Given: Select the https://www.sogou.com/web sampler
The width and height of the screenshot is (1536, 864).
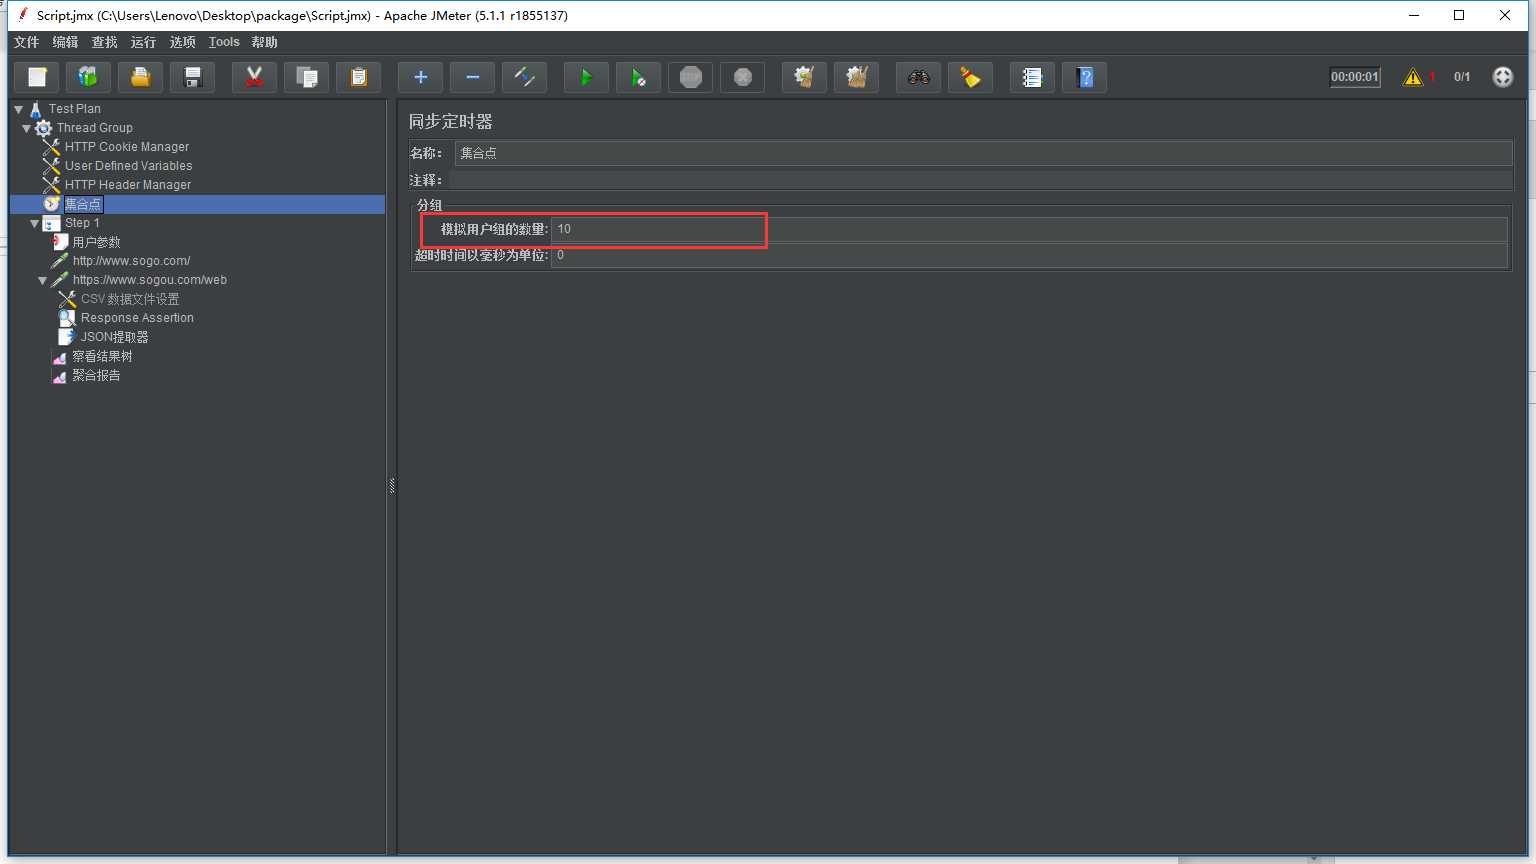Looking at the screenshot, I should [150, 280].
